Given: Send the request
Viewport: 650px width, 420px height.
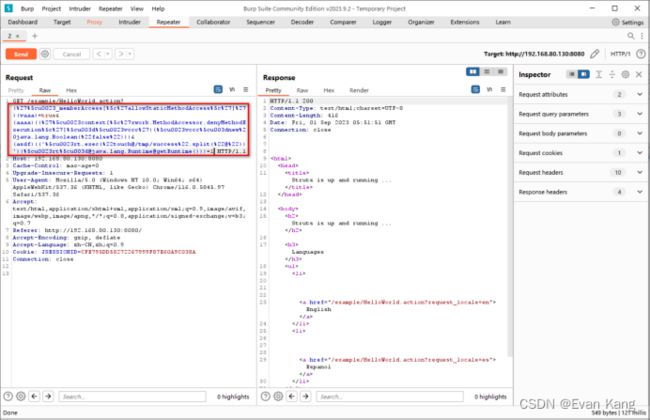Looking at the screenshot, I should click(21, 54).
